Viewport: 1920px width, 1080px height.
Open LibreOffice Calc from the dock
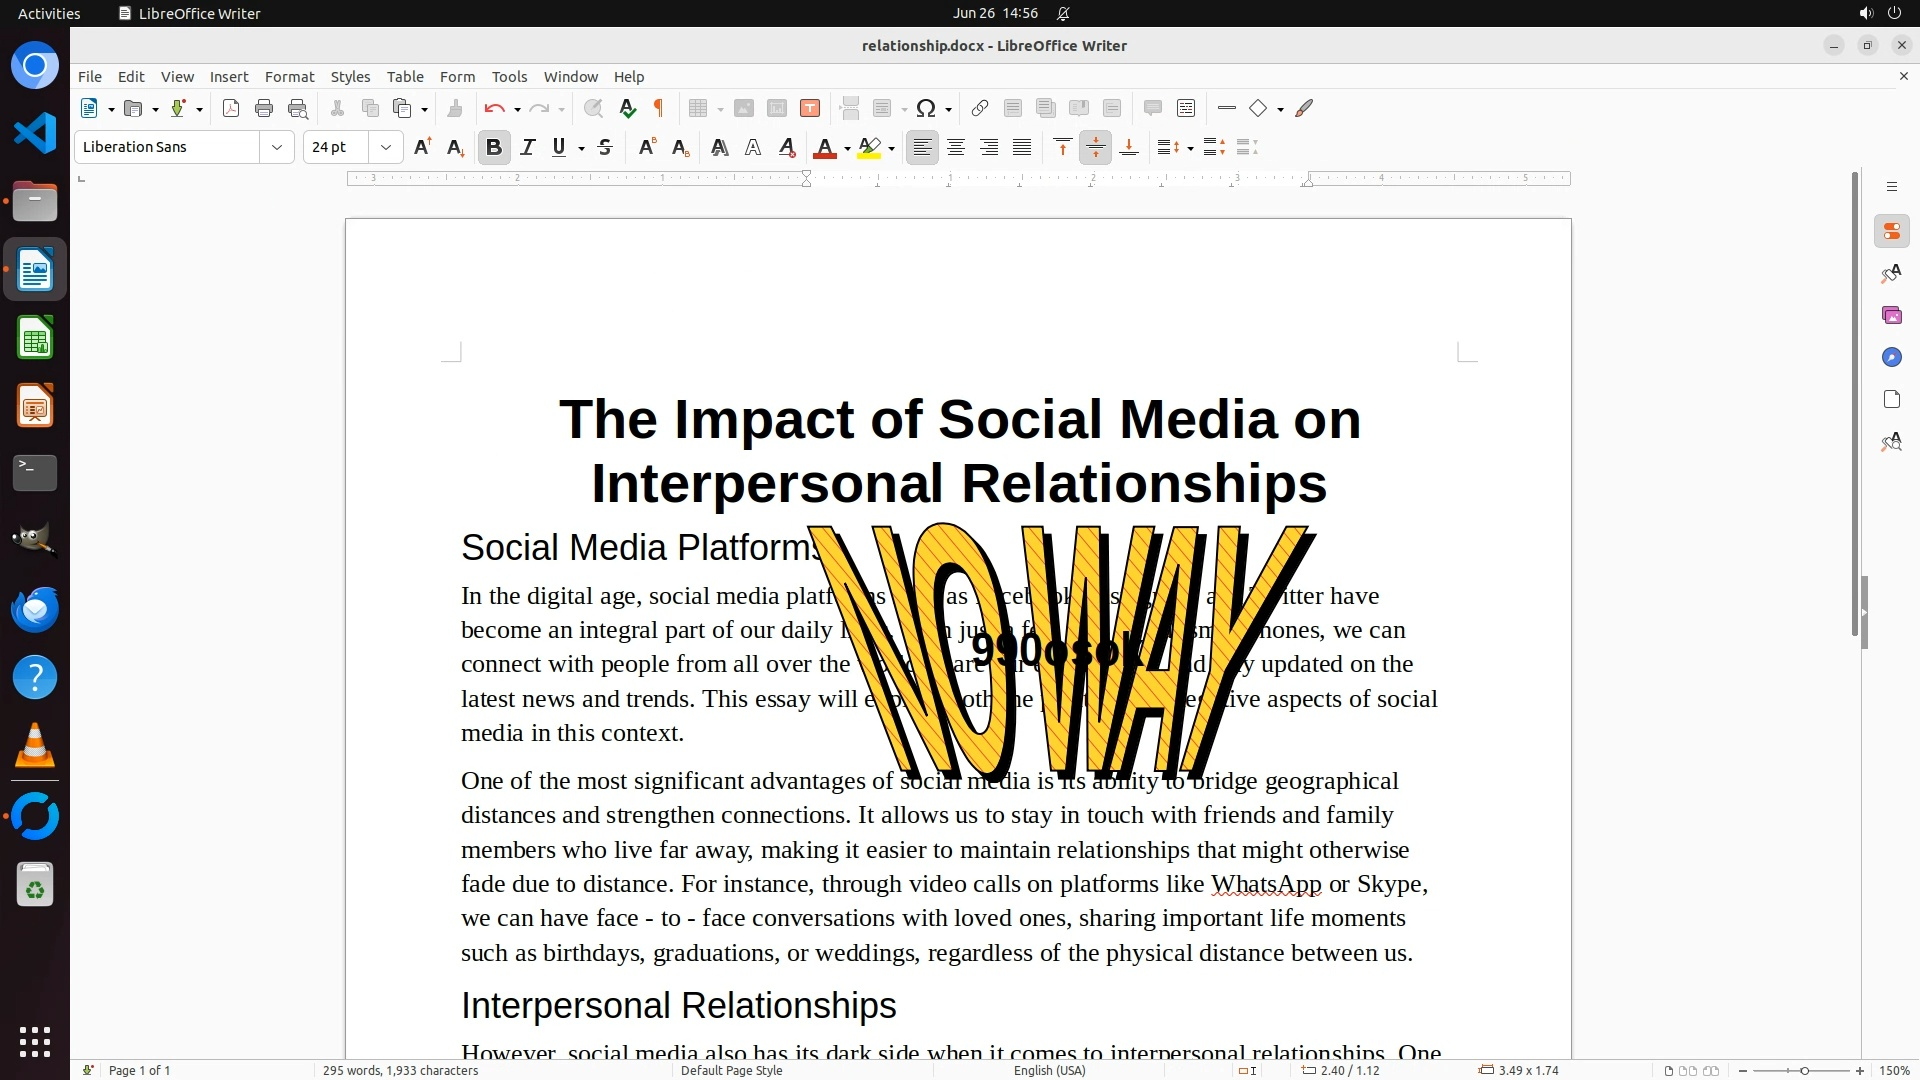tap(35, 339)
